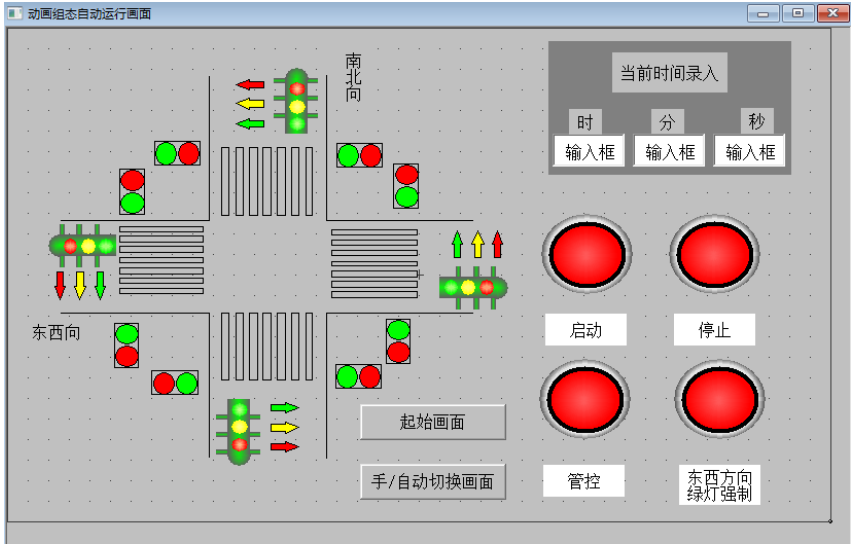Click the 停止 text label
852x549 pixels.
click(715, 329)
